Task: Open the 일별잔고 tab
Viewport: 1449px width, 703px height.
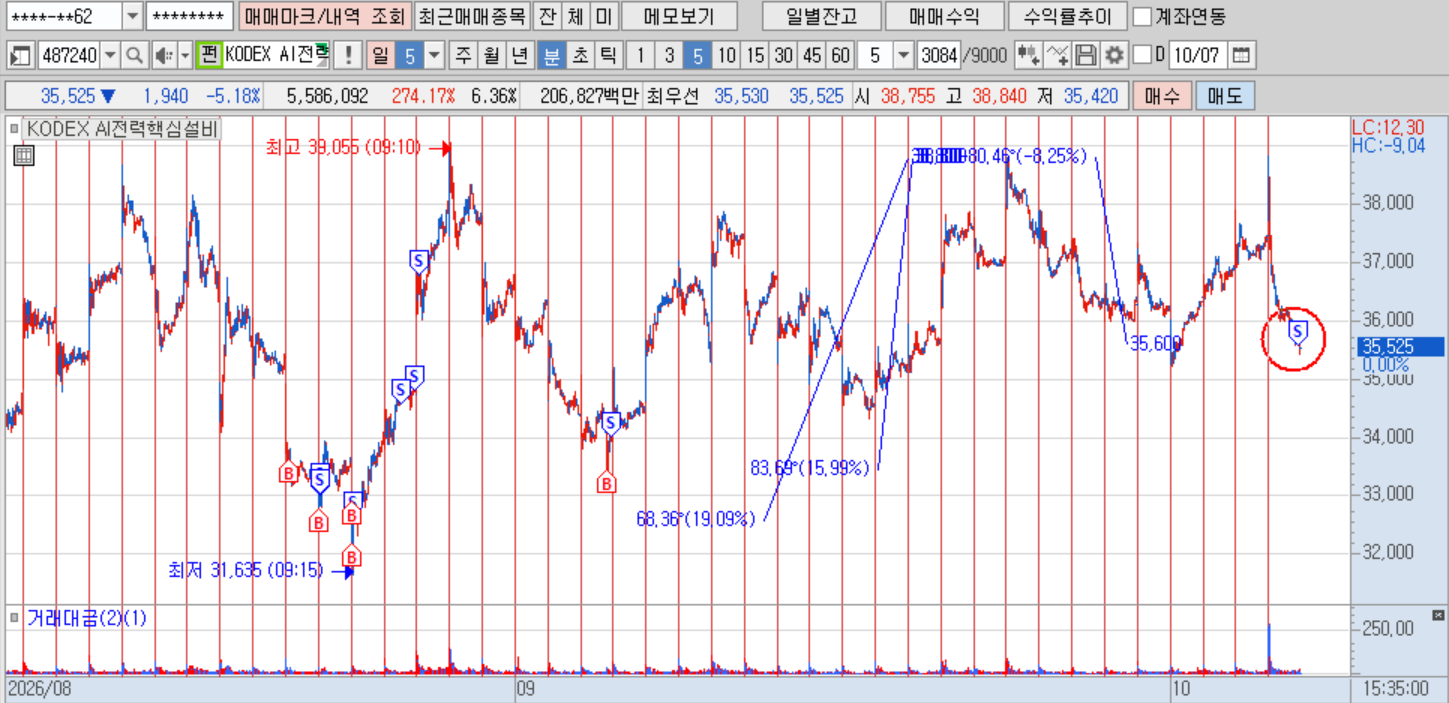Action: pos(821,16)
